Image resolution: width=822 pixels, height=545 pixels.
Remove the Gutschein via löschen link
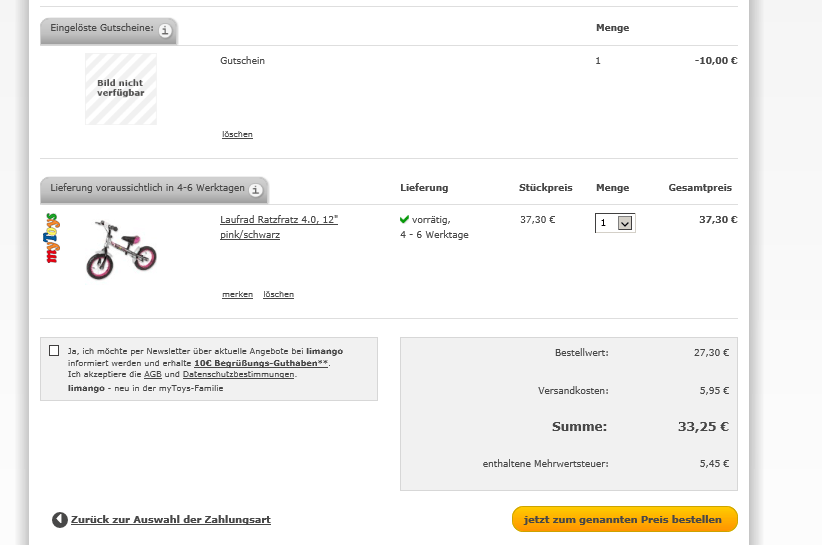[x=237, y=134]
